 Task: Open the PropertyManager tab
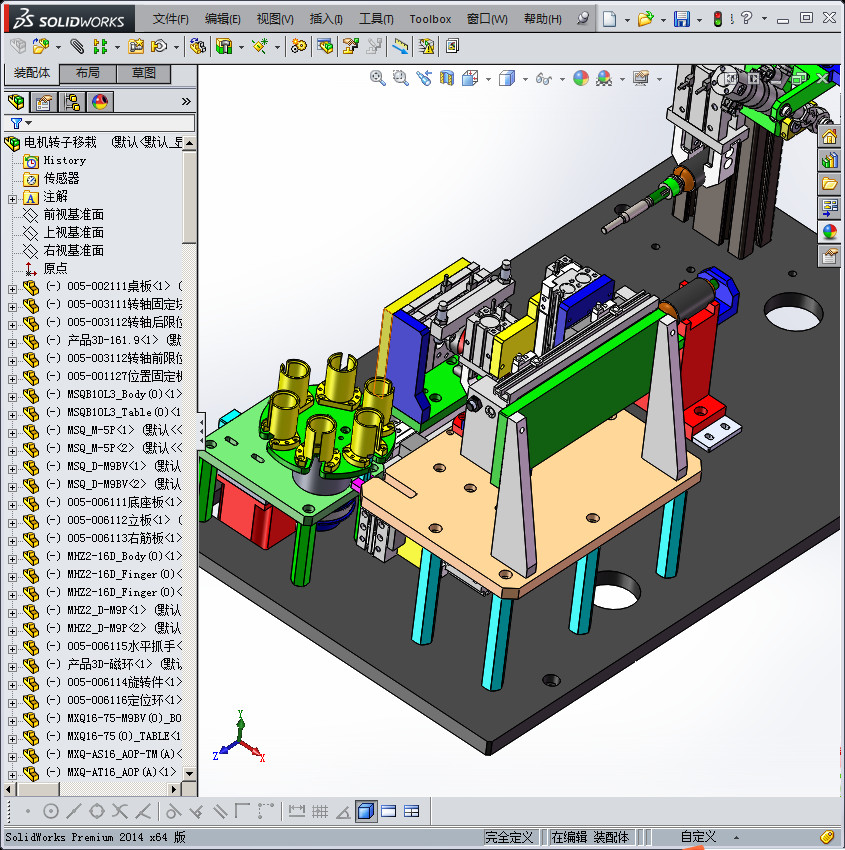point(43,101)
